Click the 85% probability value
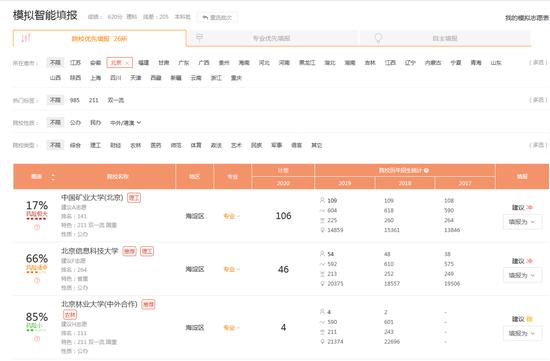Image resolution: width=550 pixels, height=361 pixels. tap(37, 317)
